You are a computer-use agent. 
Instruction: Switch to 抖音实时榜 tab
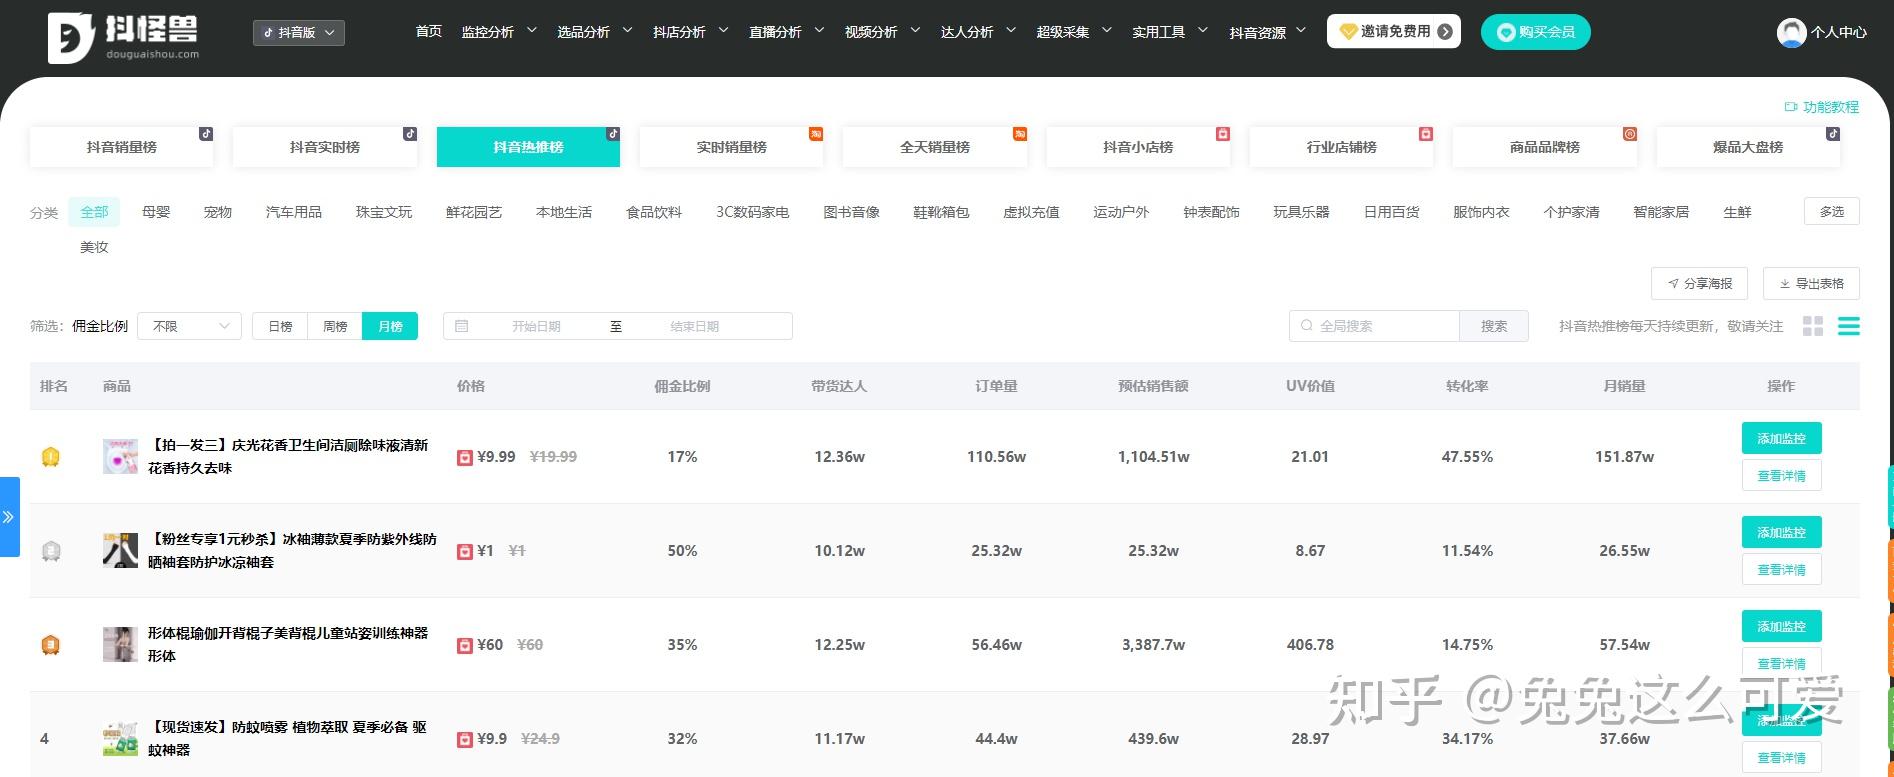[325, 147]
